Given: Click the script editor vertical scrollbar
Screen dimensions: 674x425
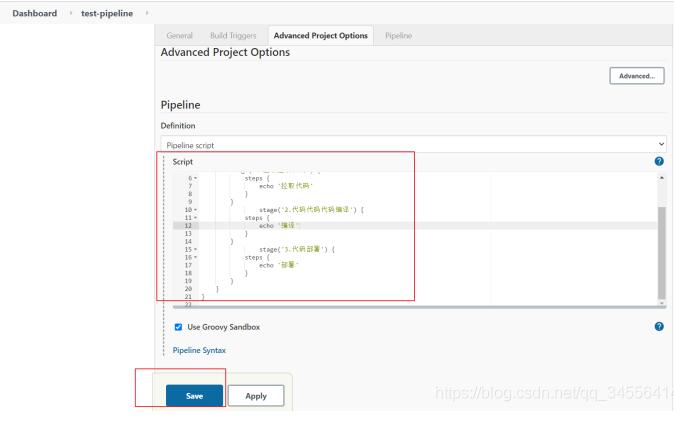Looking at the screenshot, I should point(660,240).
